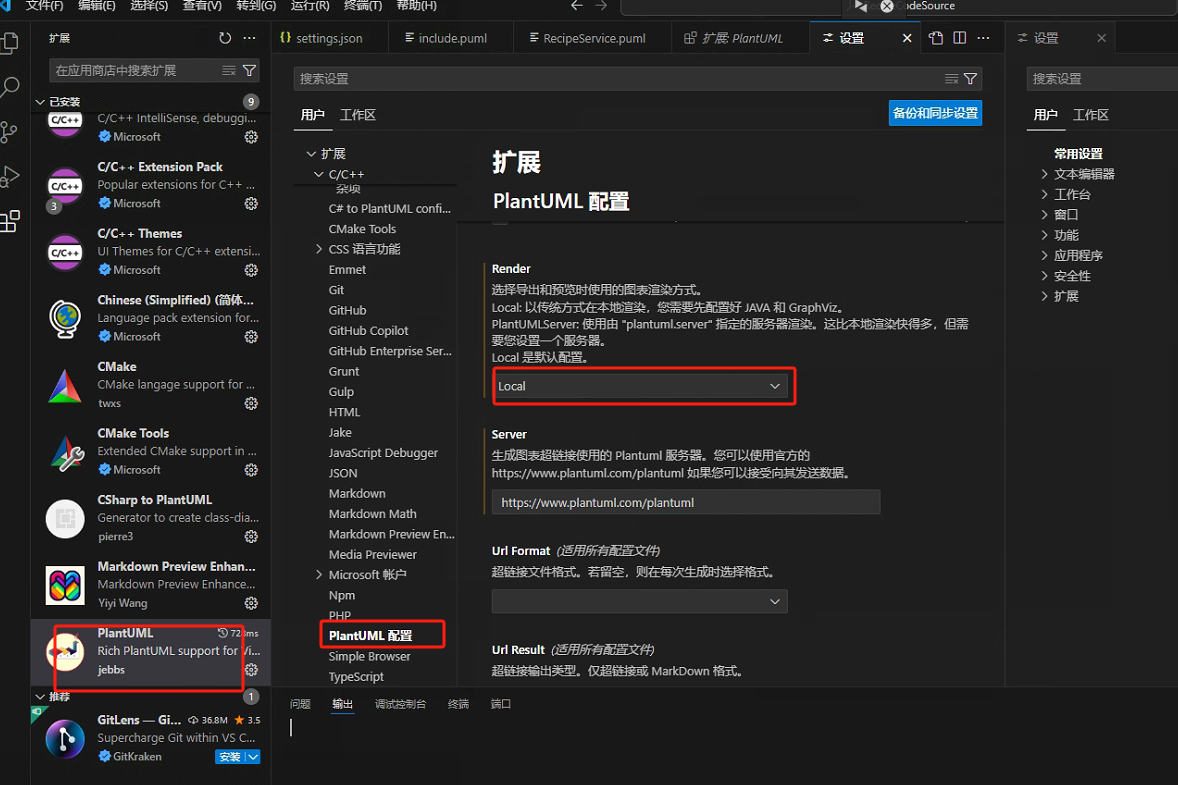The width and height of the screenshot is (1178, 785).
Task: Open settings JSON file icon in editor toolbar
Action: tap(935, 38)
